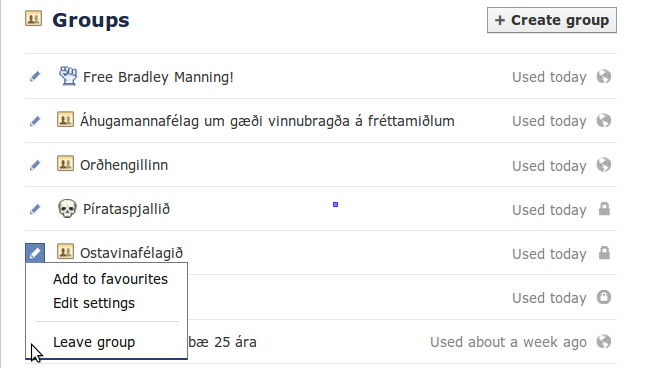Open the pencil edit menu for Orðhengillinn

point(35,165)
